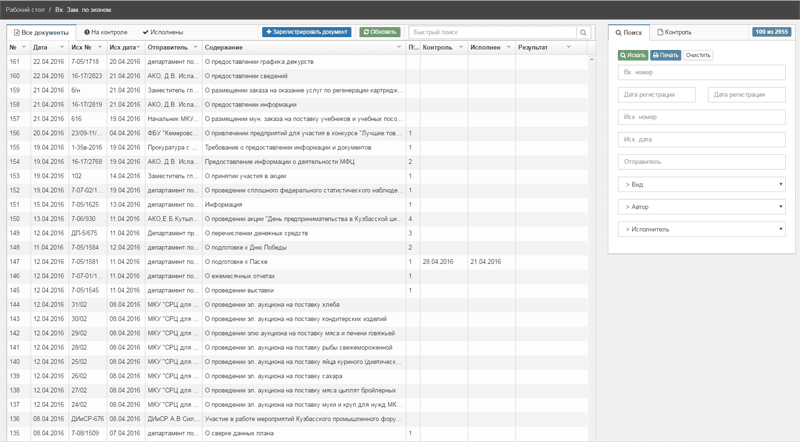The image size is (800, 442).
Task: Click Зарегистрировать документ button
Action: (x=307, y=32)
